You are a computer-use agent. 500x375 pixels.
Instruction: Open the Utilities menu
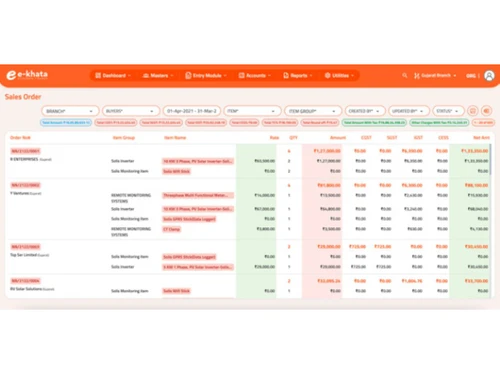[x=339, y=76]
